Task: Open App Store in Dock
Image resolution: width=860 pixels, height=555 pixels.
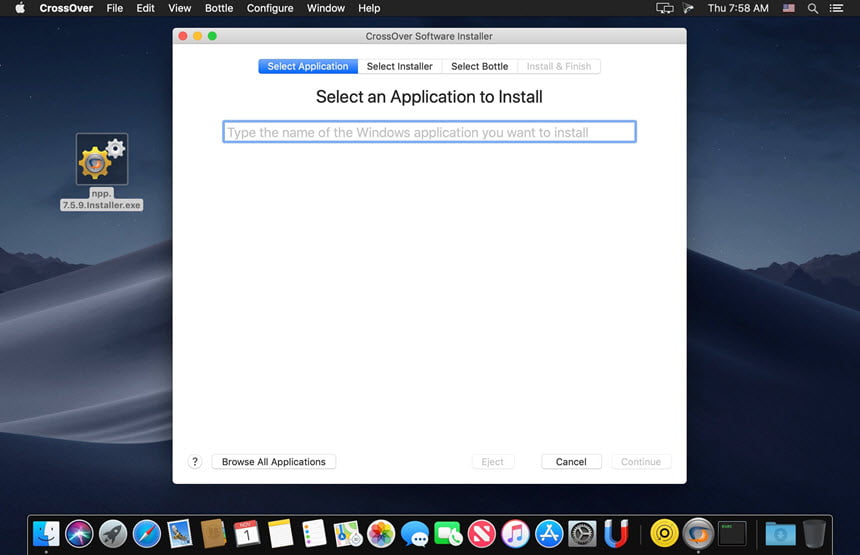Action: click(549, 533)
